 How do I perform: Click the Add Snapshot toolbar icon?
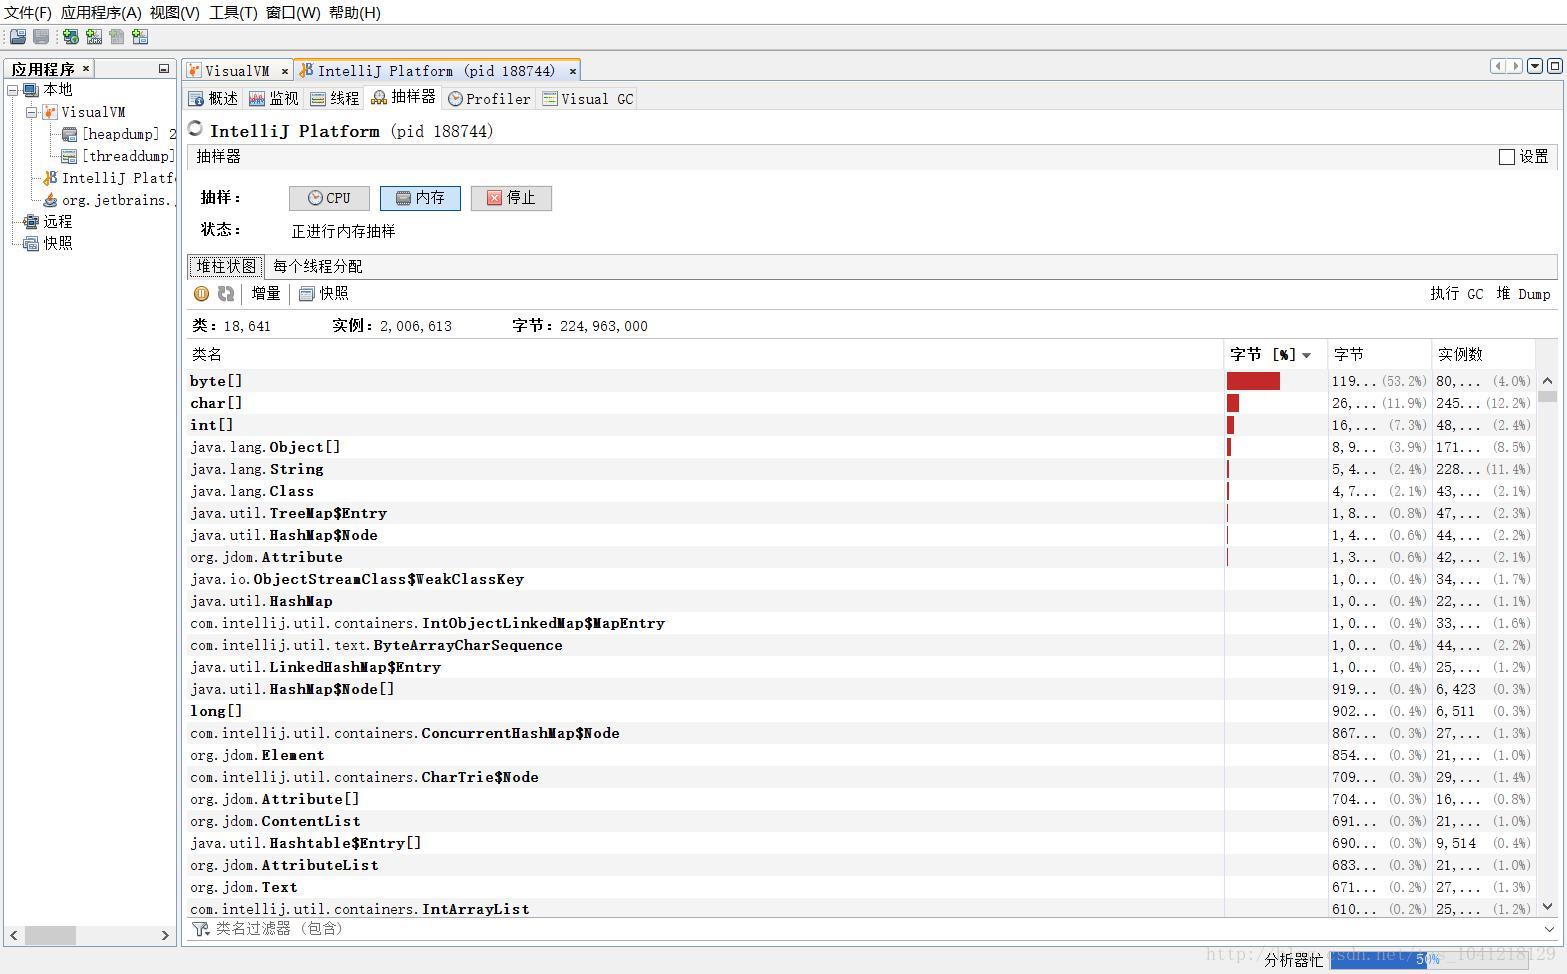coord(140,37)
